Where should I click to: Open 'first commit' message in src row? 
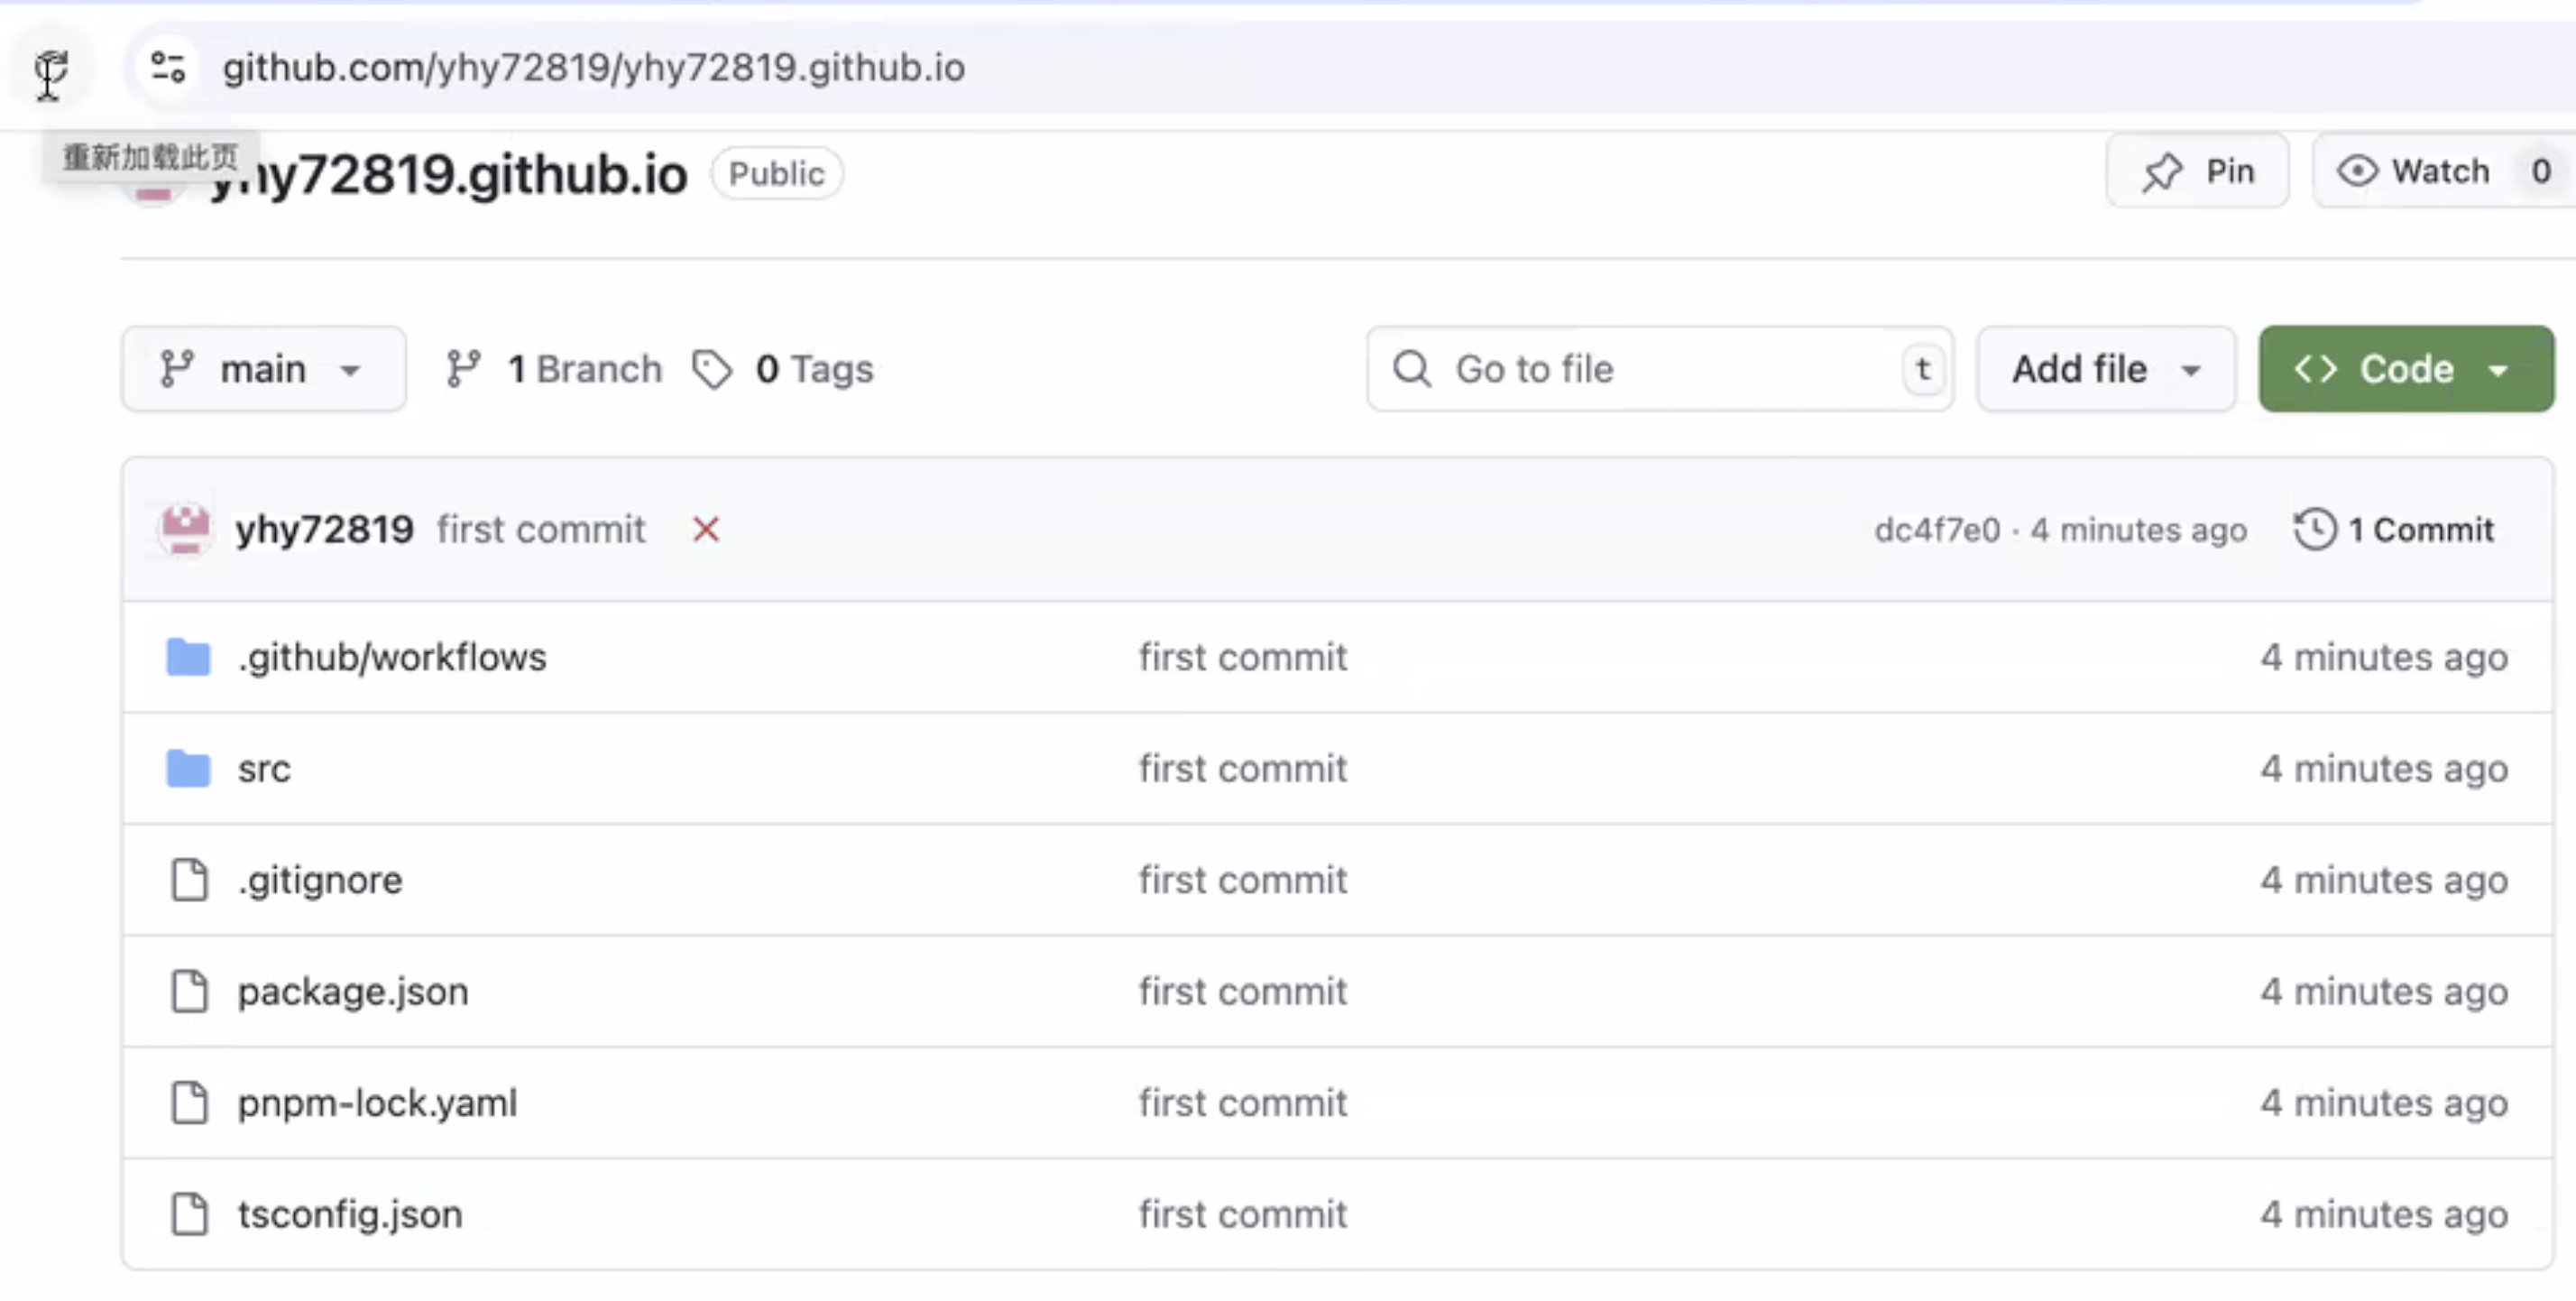point(1243,768)
